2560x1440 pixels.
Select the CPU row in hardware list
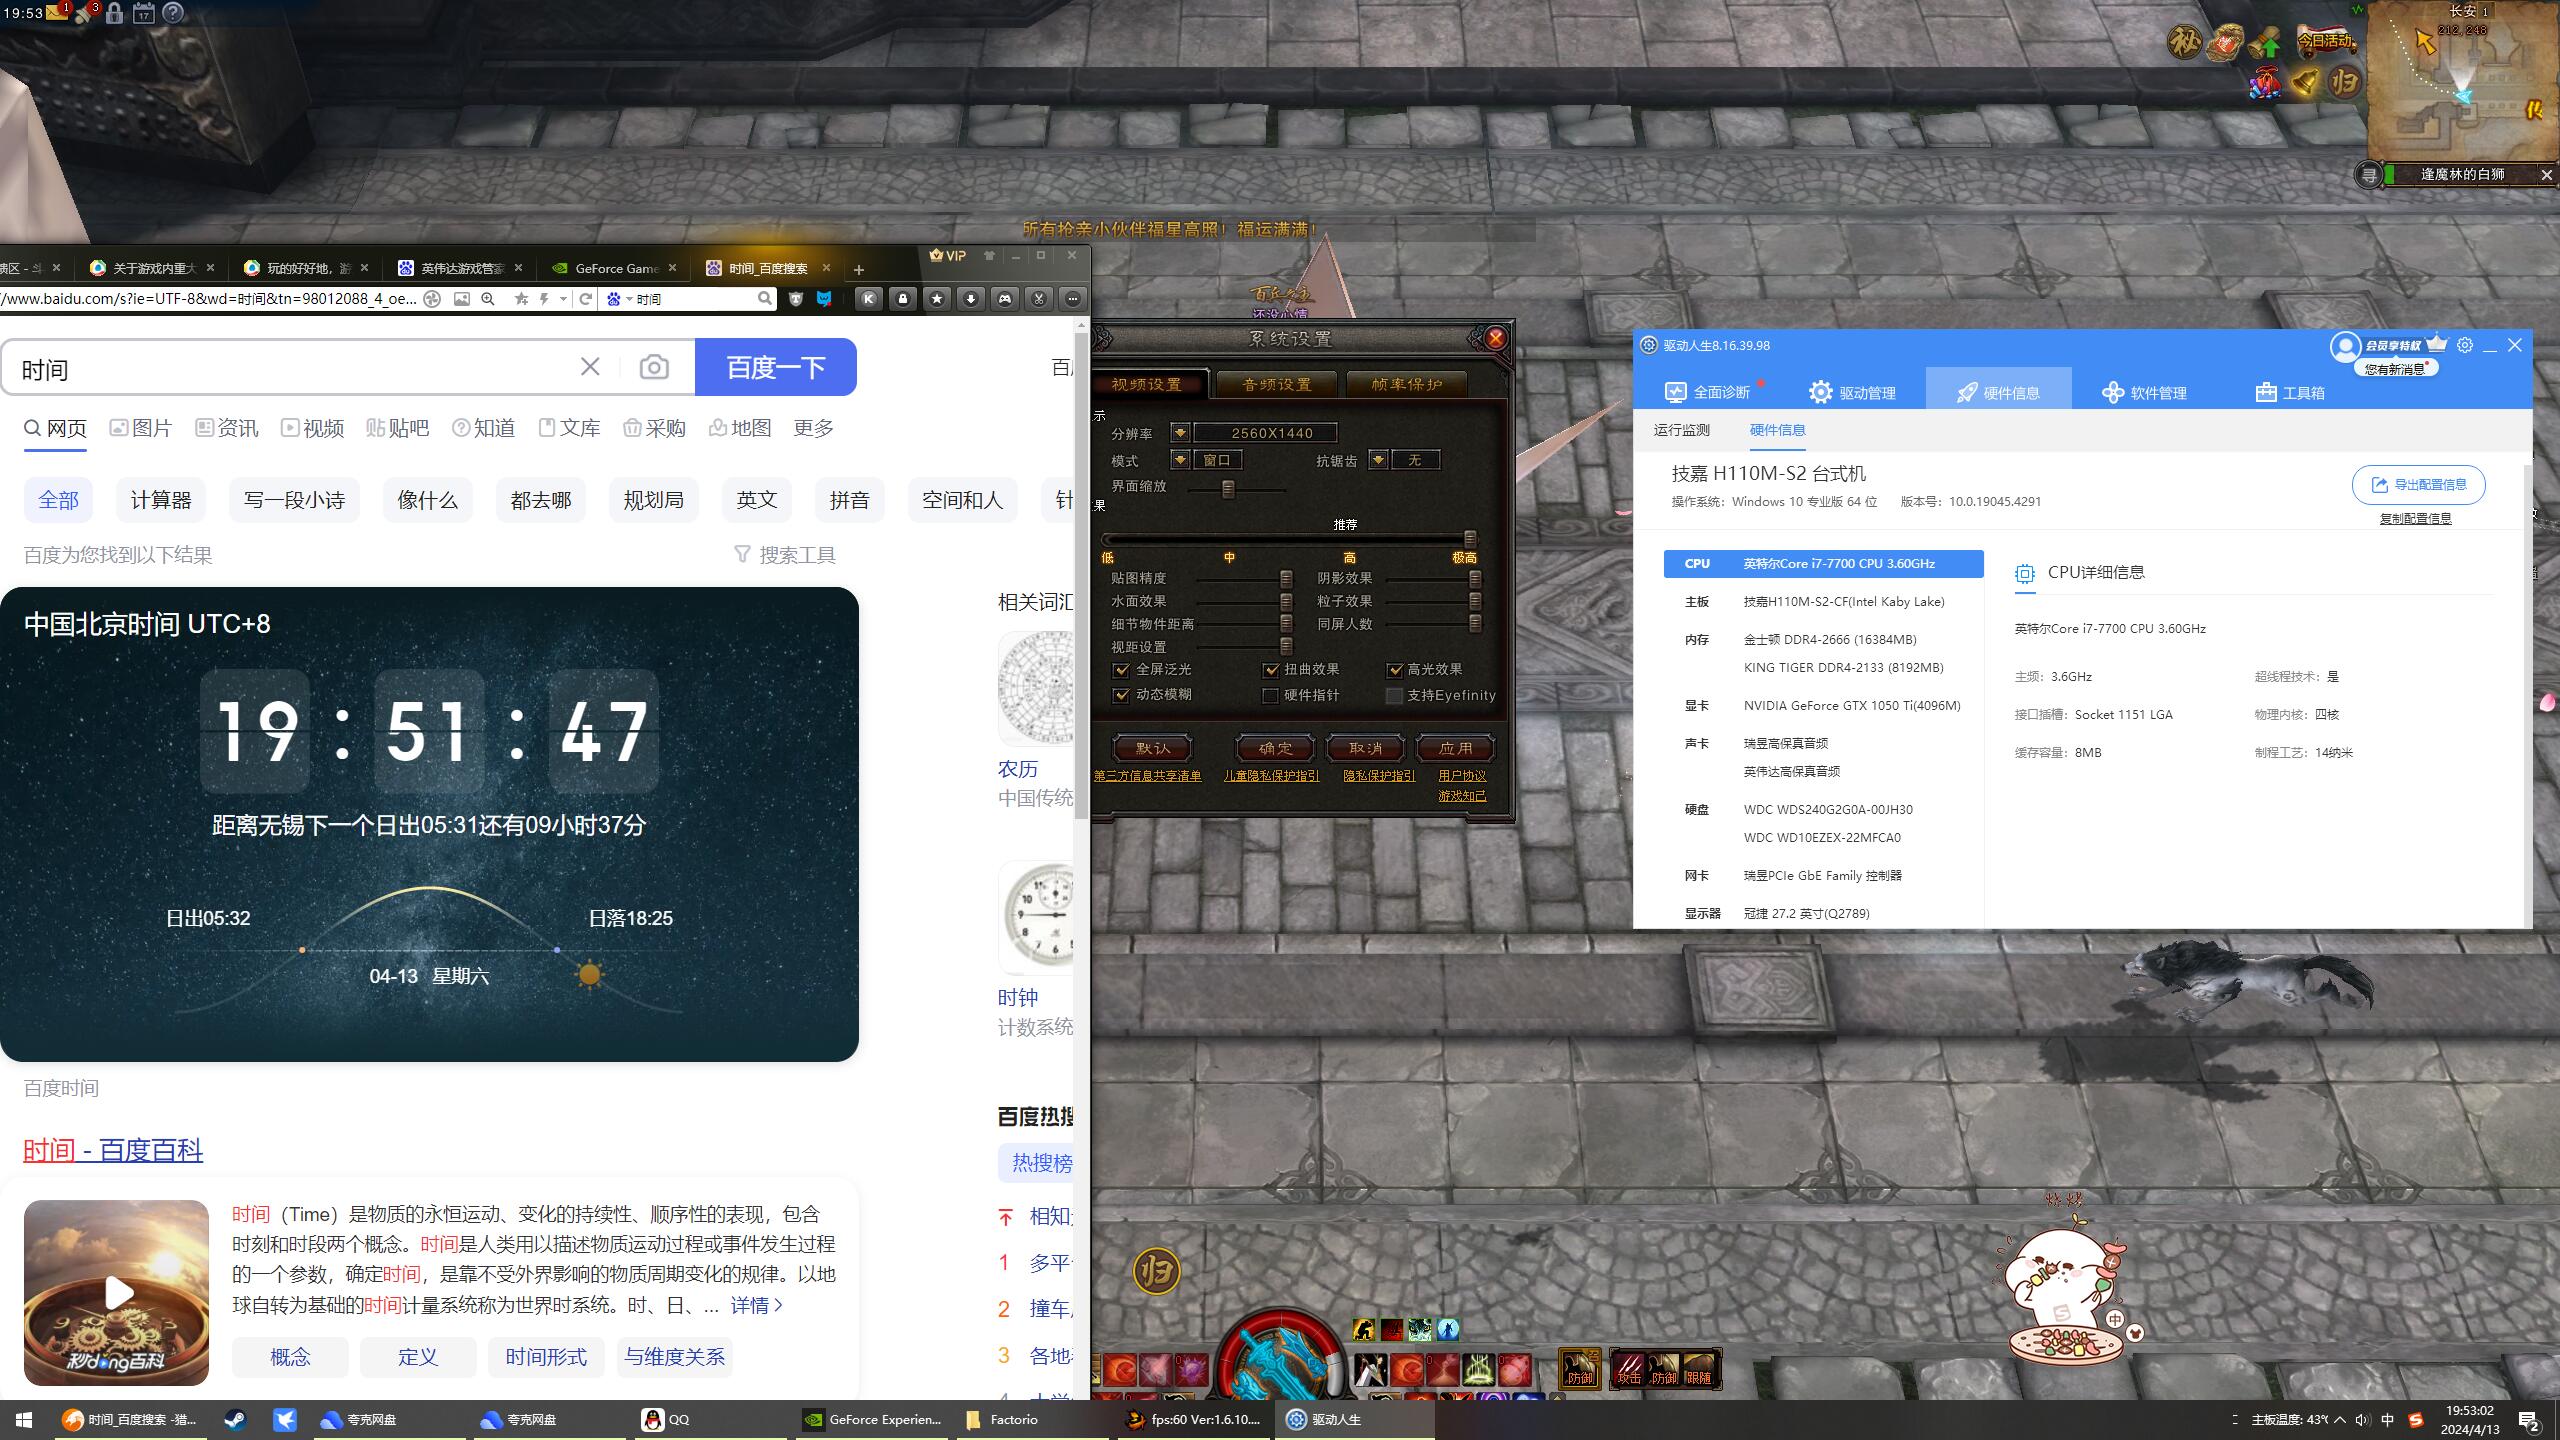tap(1823, 564)
